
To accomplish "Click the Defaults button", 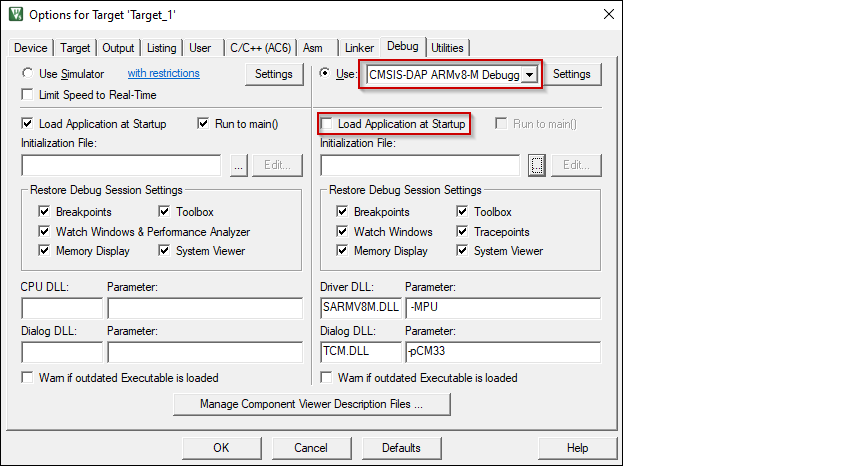I will click(x=401, y=448).
